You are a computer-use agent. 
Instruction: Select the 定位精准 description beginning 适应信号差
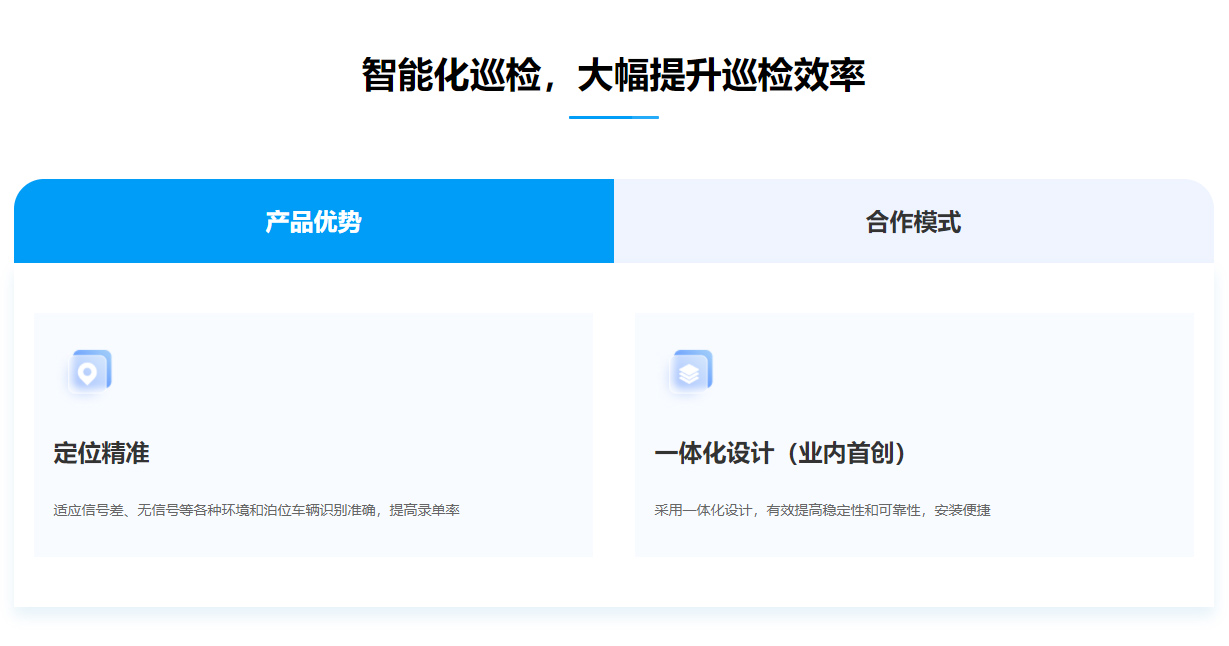coord(256,510)
